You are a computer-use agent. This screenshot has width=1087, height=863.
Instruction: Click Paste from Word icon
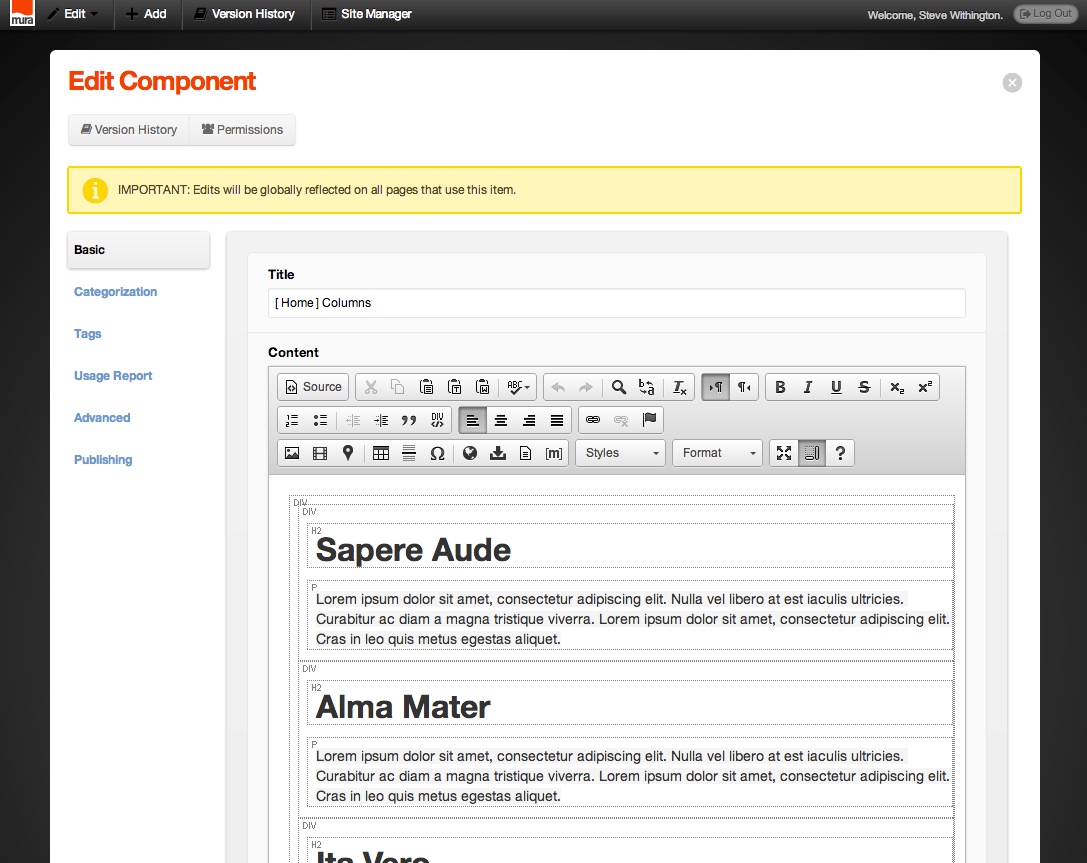click(x=483, y=387)
